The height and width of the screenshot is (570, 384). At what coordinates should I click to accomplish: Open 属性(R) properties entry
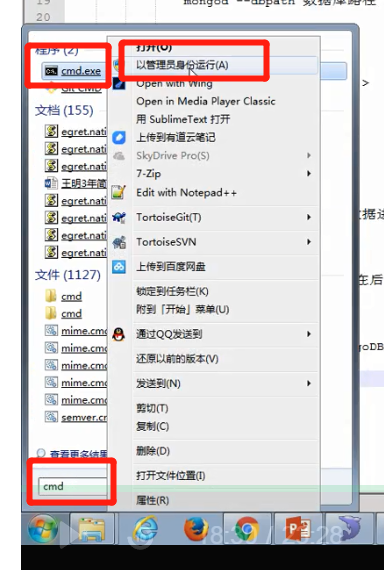152,501
